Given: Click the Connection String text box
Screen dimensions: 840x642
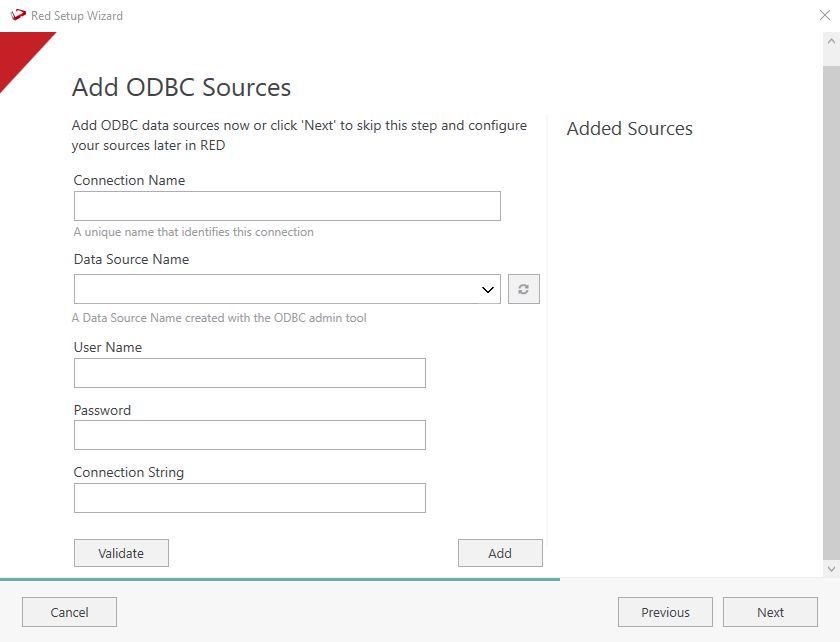Looking at the screenshot, I should [250, 498].
